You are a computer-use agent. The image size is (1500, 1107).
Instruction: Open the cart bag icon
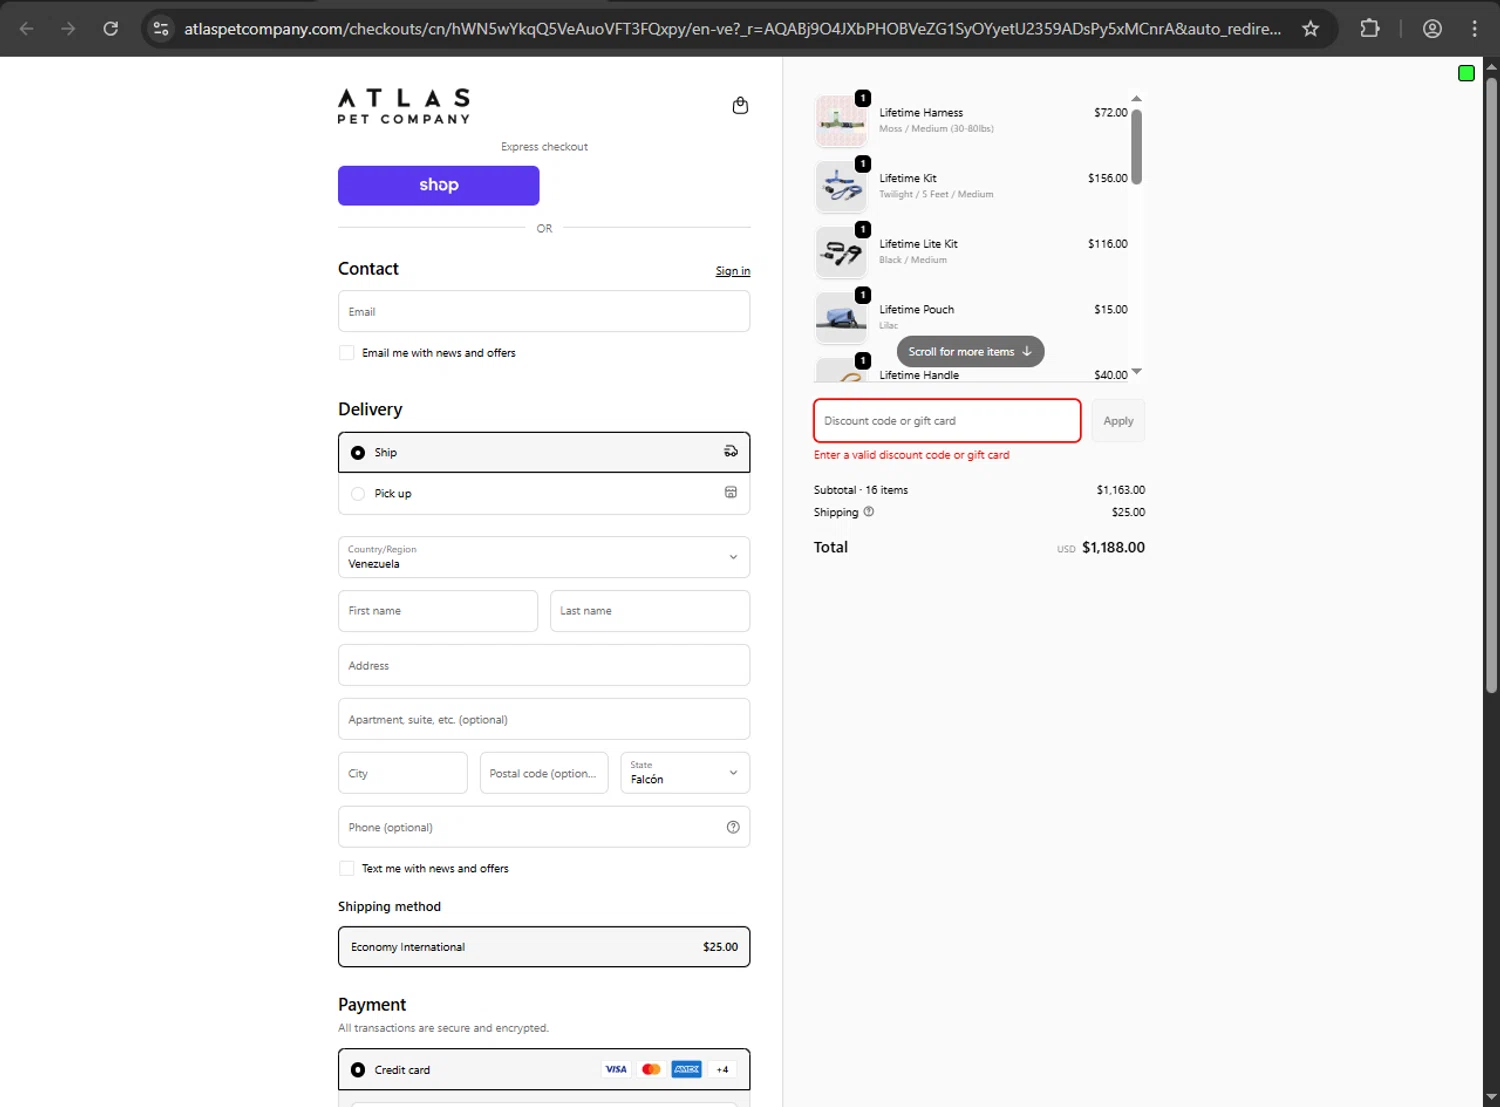click(740, 105)
